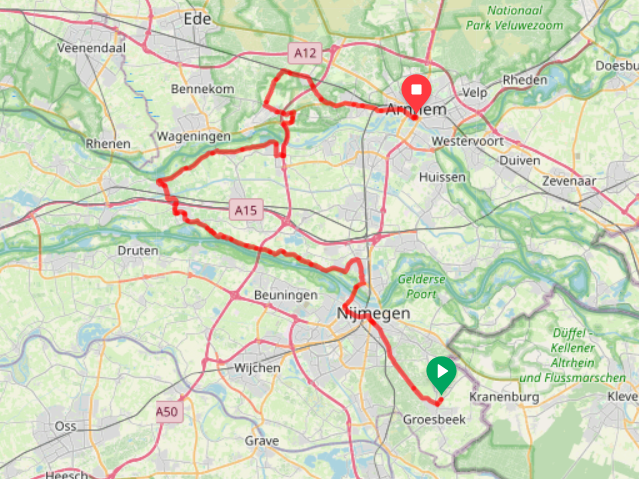Click the Nationaal Park Veluwezoom label

coord(514,18)
